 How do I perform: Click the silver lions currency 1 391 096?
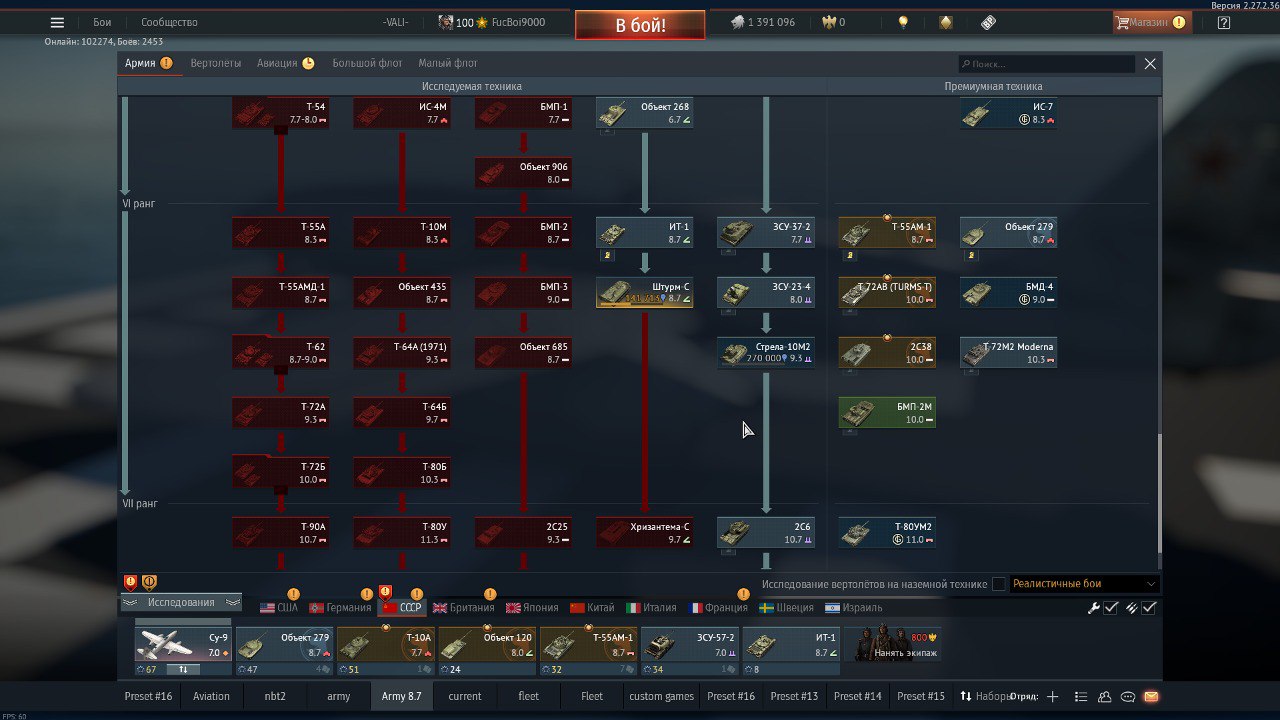(762, 22)
